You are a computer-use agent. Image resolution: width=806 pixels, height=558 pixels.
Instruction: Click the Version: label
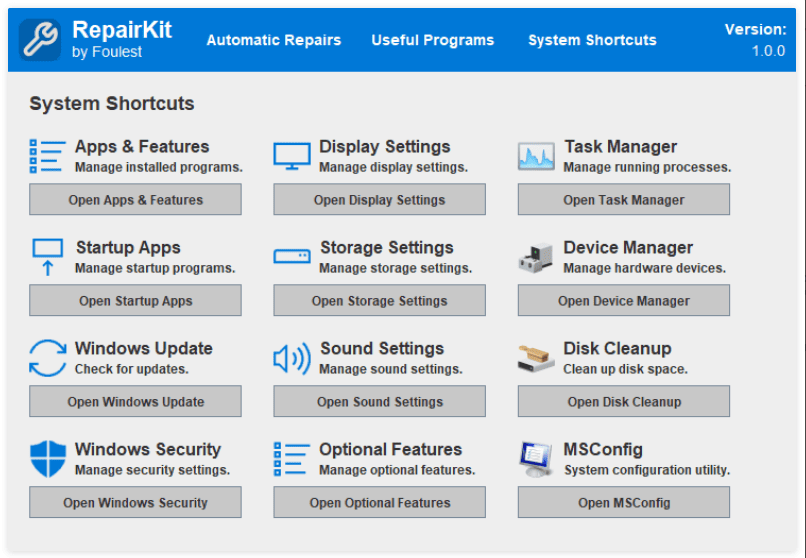(x=755, y=30)
